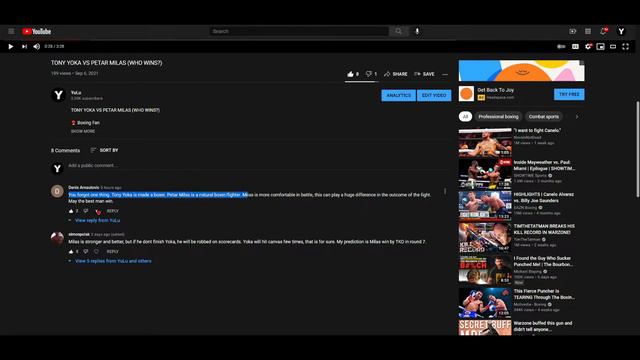Open Denis Arnautovic commenter avatar
Image resolution: width=640 pixels, height=360 pixels.
pos(57,191)
